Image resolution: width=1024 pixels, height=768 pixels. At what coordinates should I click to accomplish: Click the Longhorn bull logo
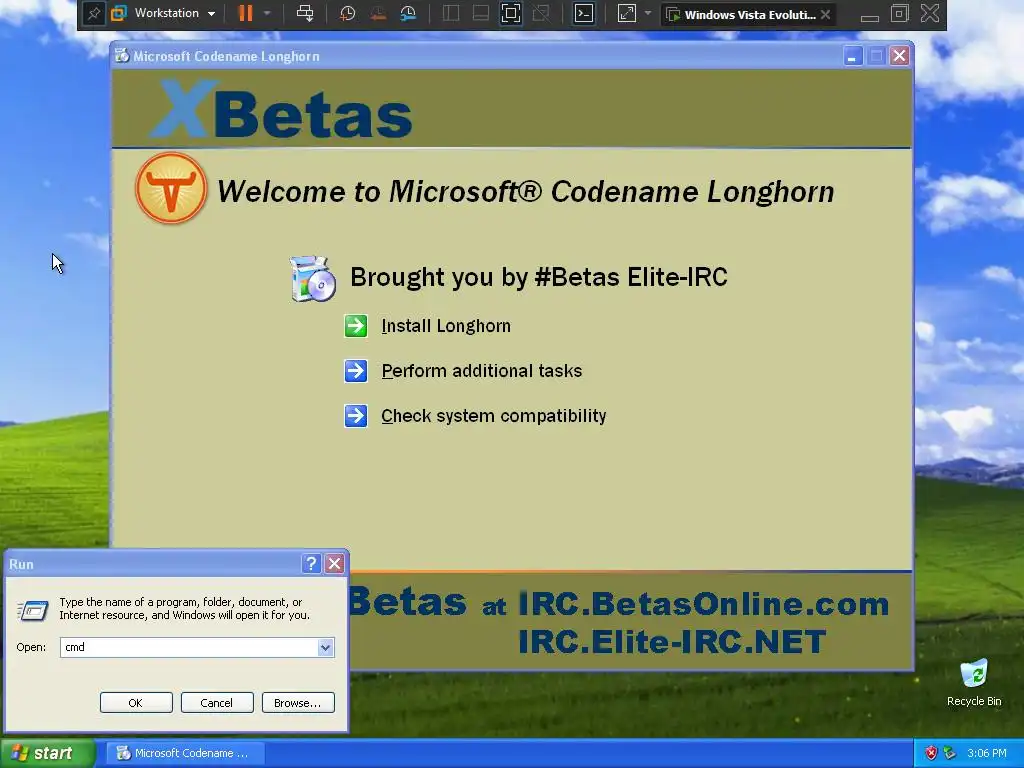coord(171,188)
